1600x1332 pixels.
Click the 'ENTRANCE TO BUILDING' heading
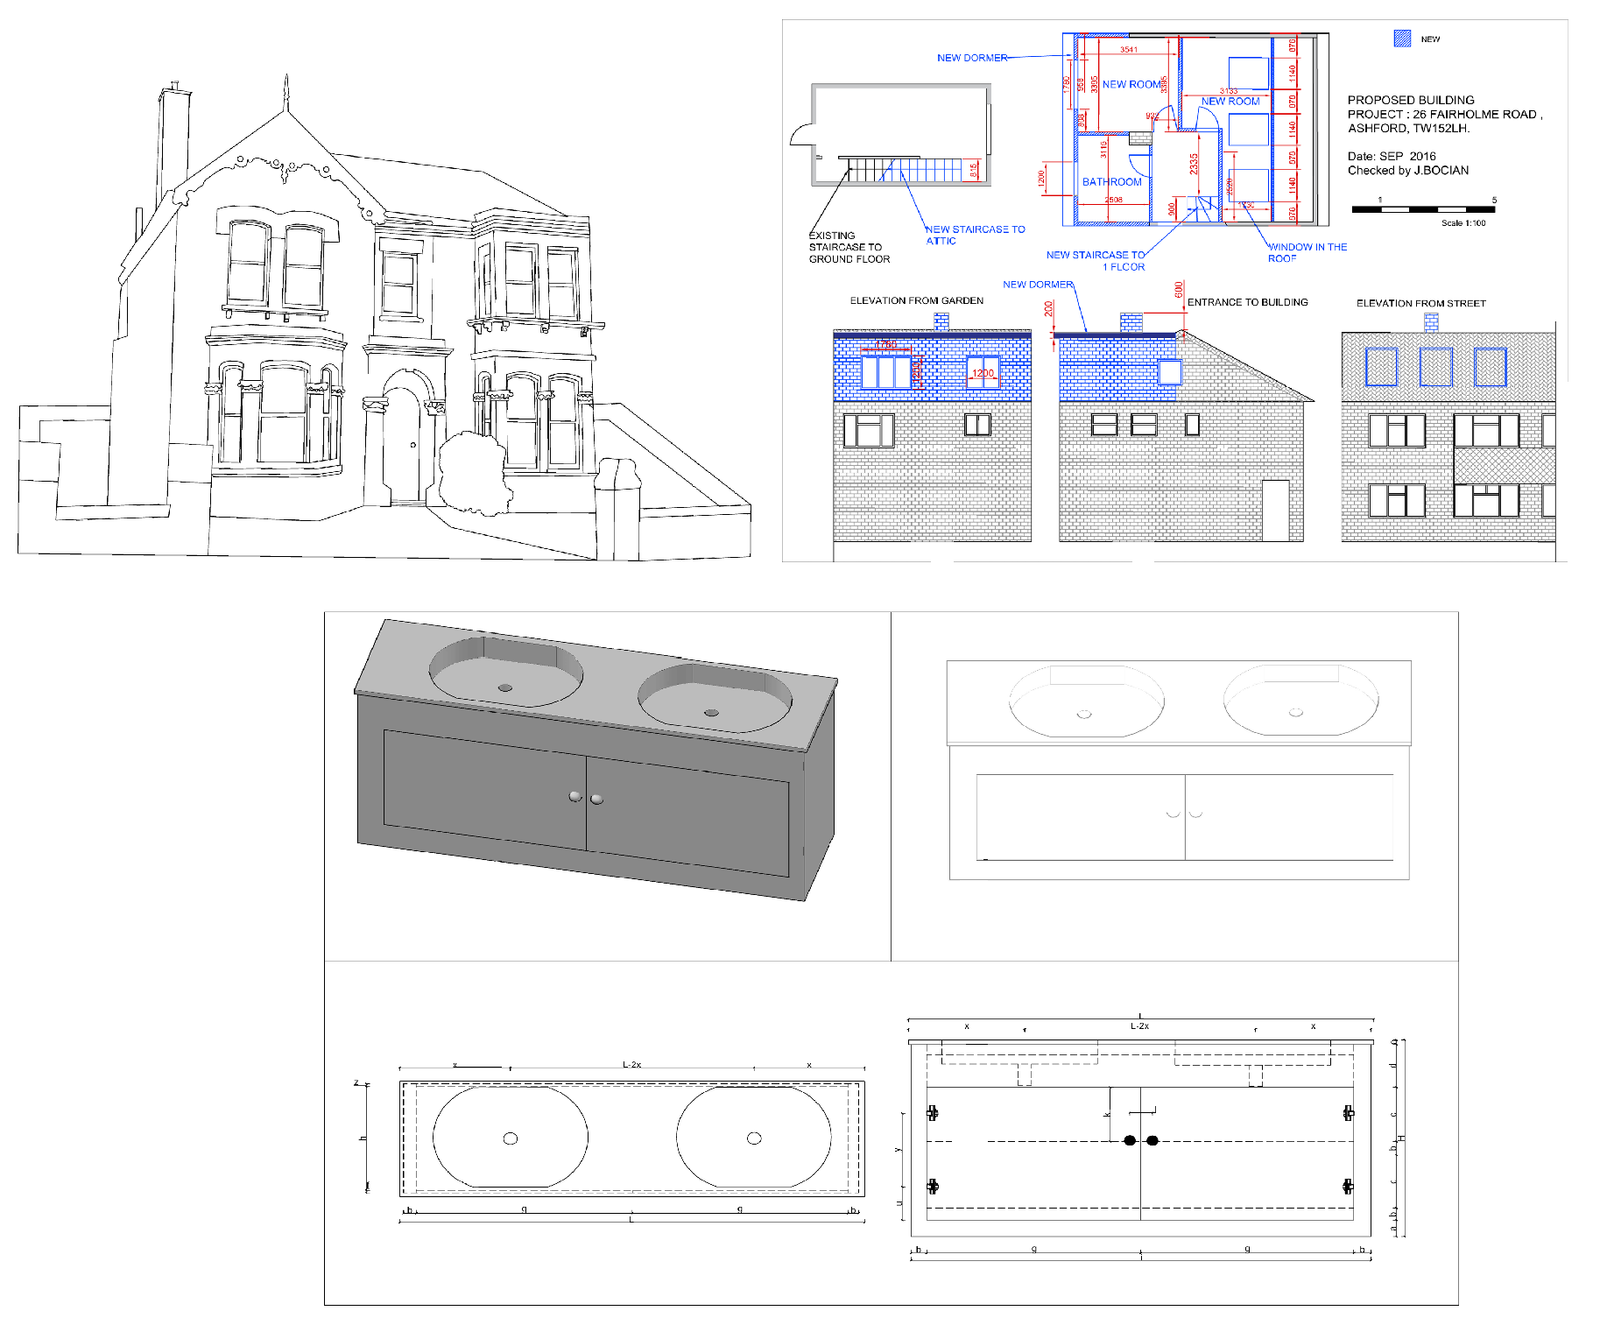coord(1247,302)
